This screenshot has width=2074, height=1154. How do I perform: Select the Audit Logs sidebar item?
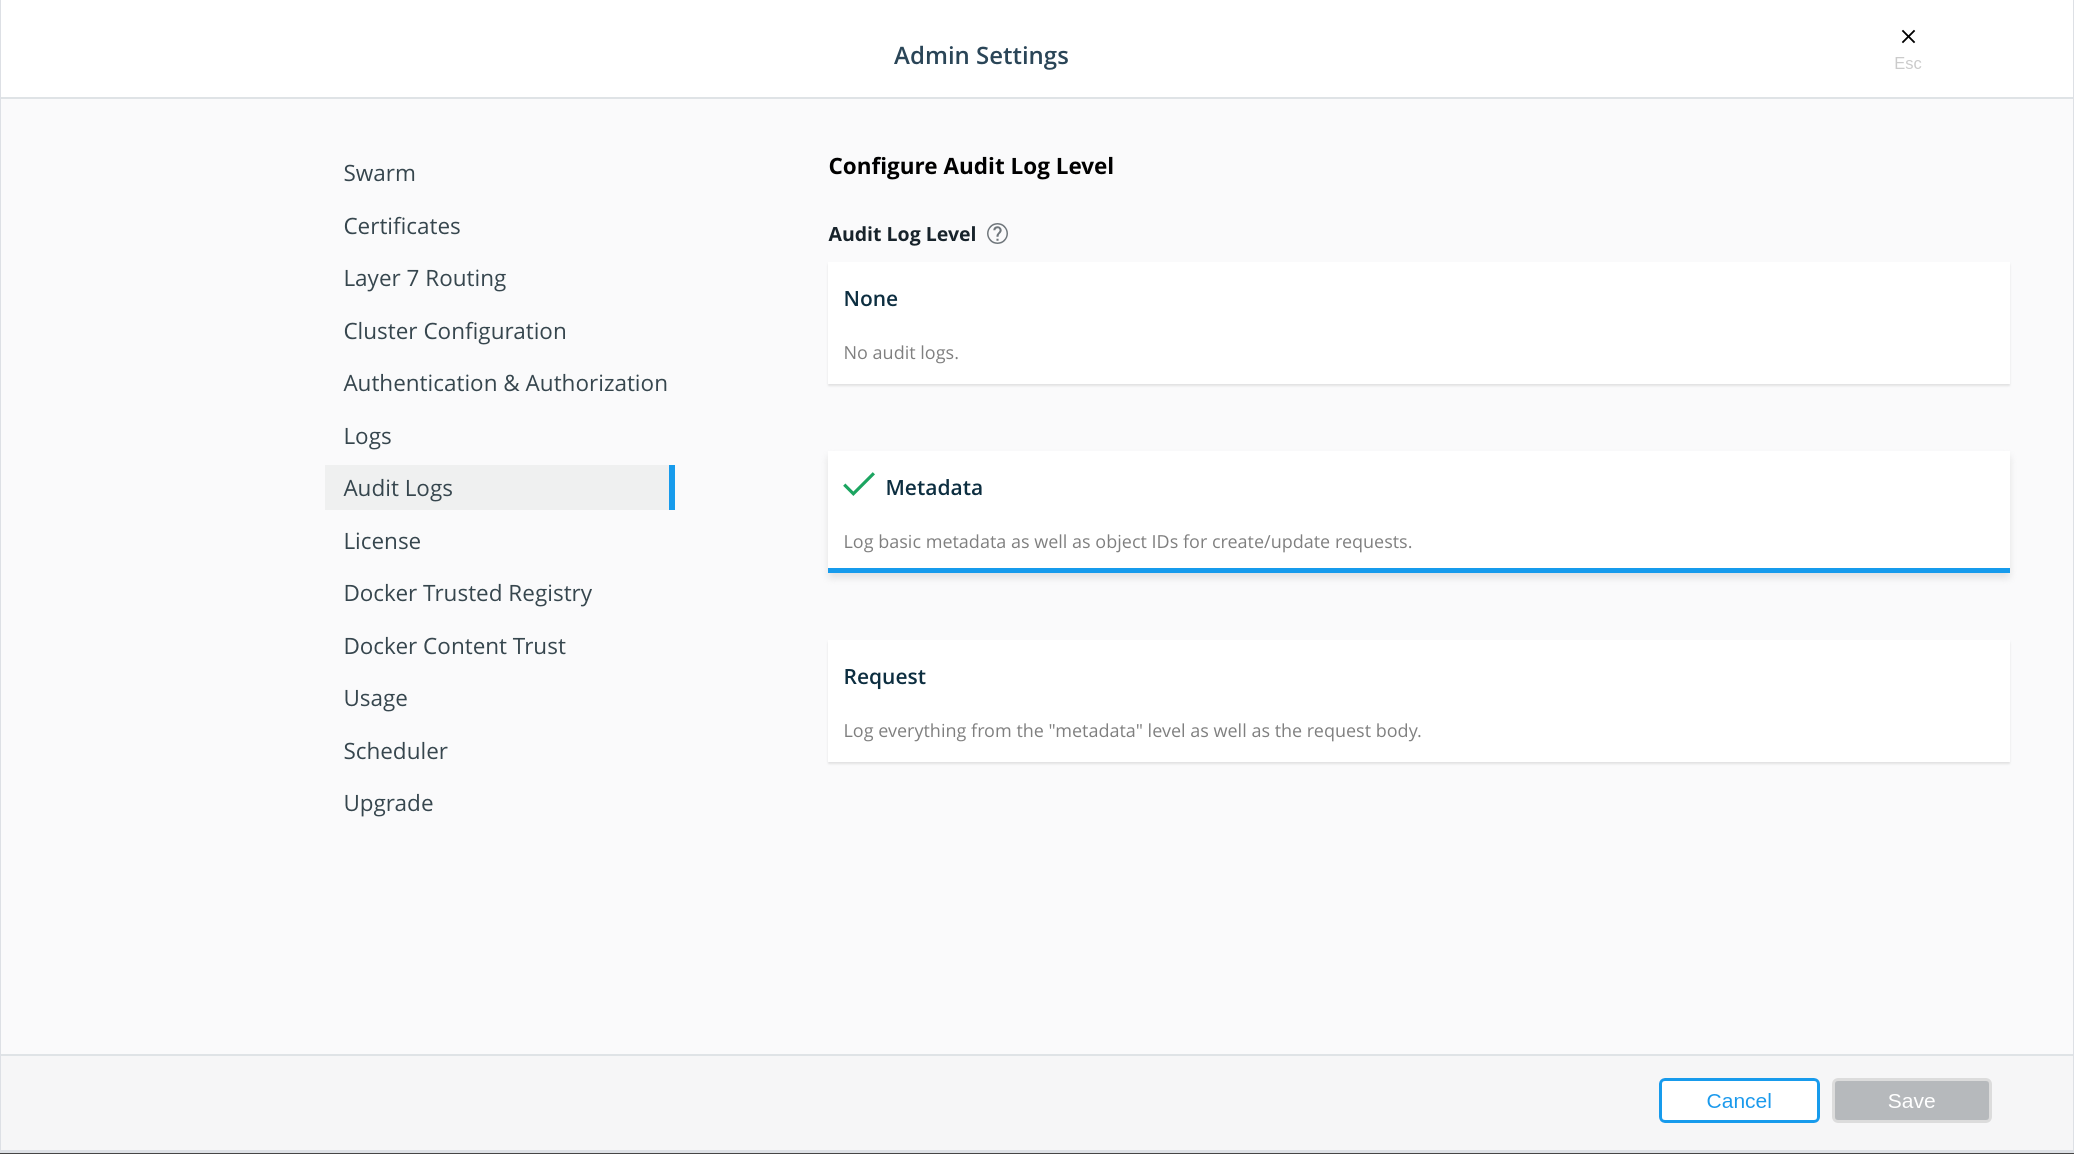coord(397,487)
